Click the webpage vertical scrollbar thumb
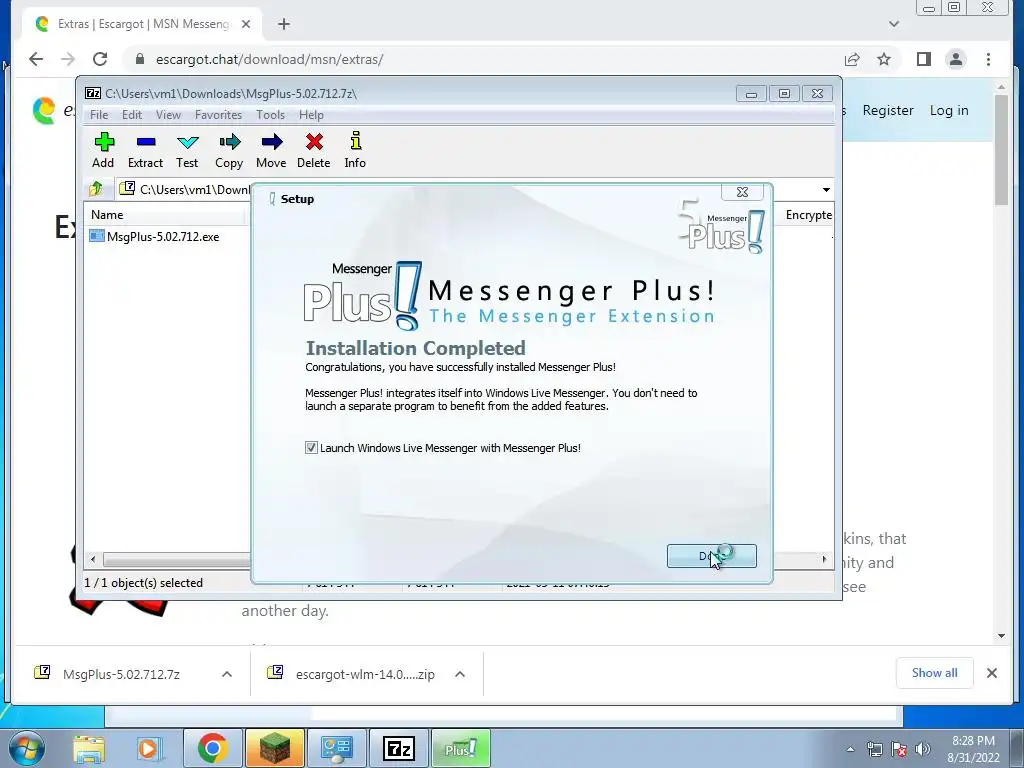1024x768 pixels. pyautogui.click(x=1001, y=150)
